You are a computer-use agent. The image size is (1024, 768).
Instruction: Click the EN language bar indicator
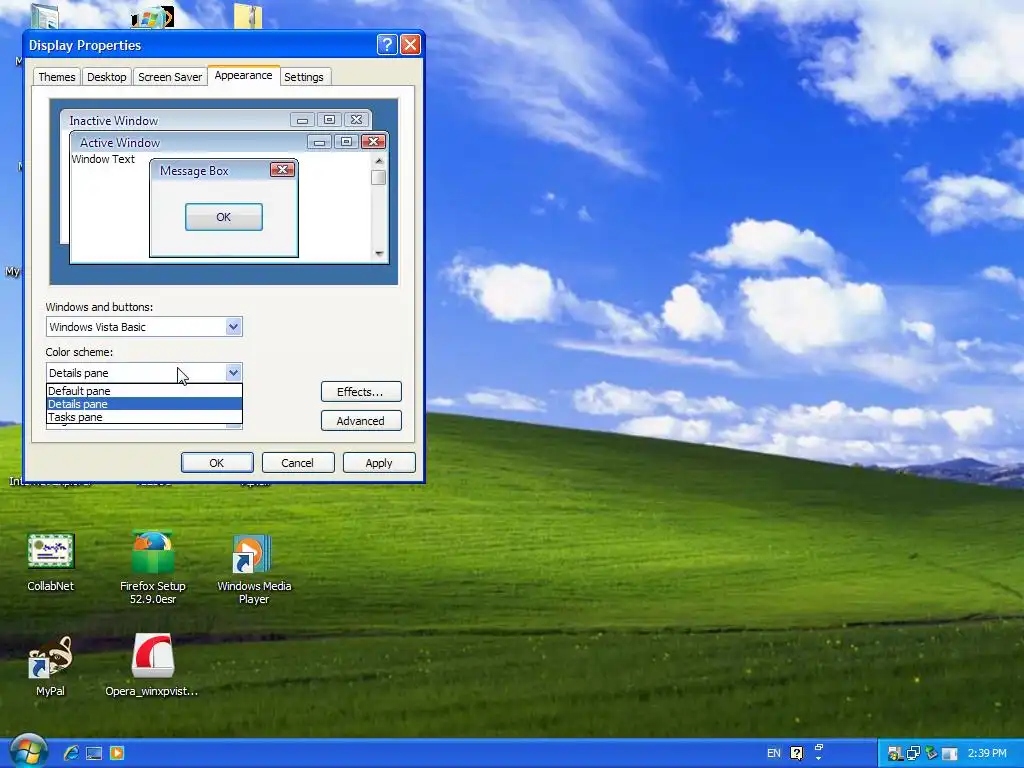[773, 753]
